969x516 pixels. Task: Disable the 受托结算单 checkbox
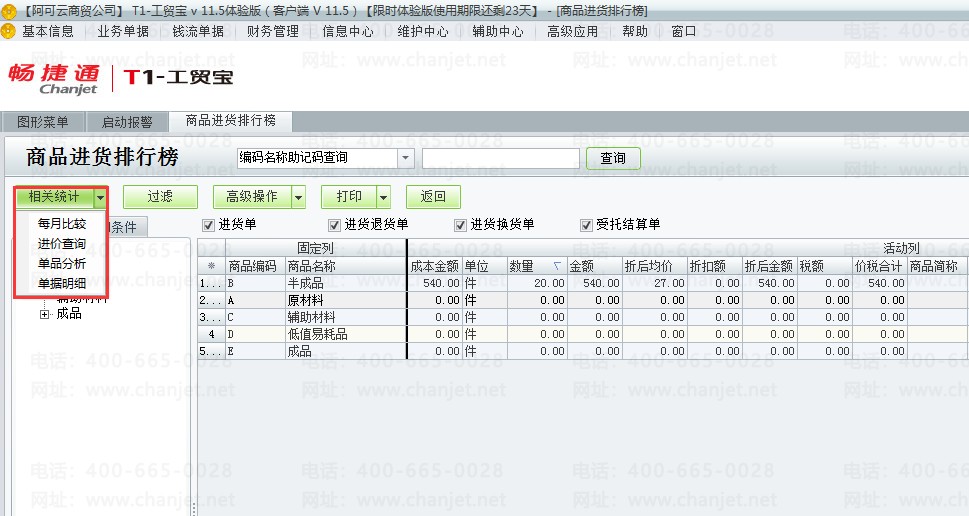point(586,225)
